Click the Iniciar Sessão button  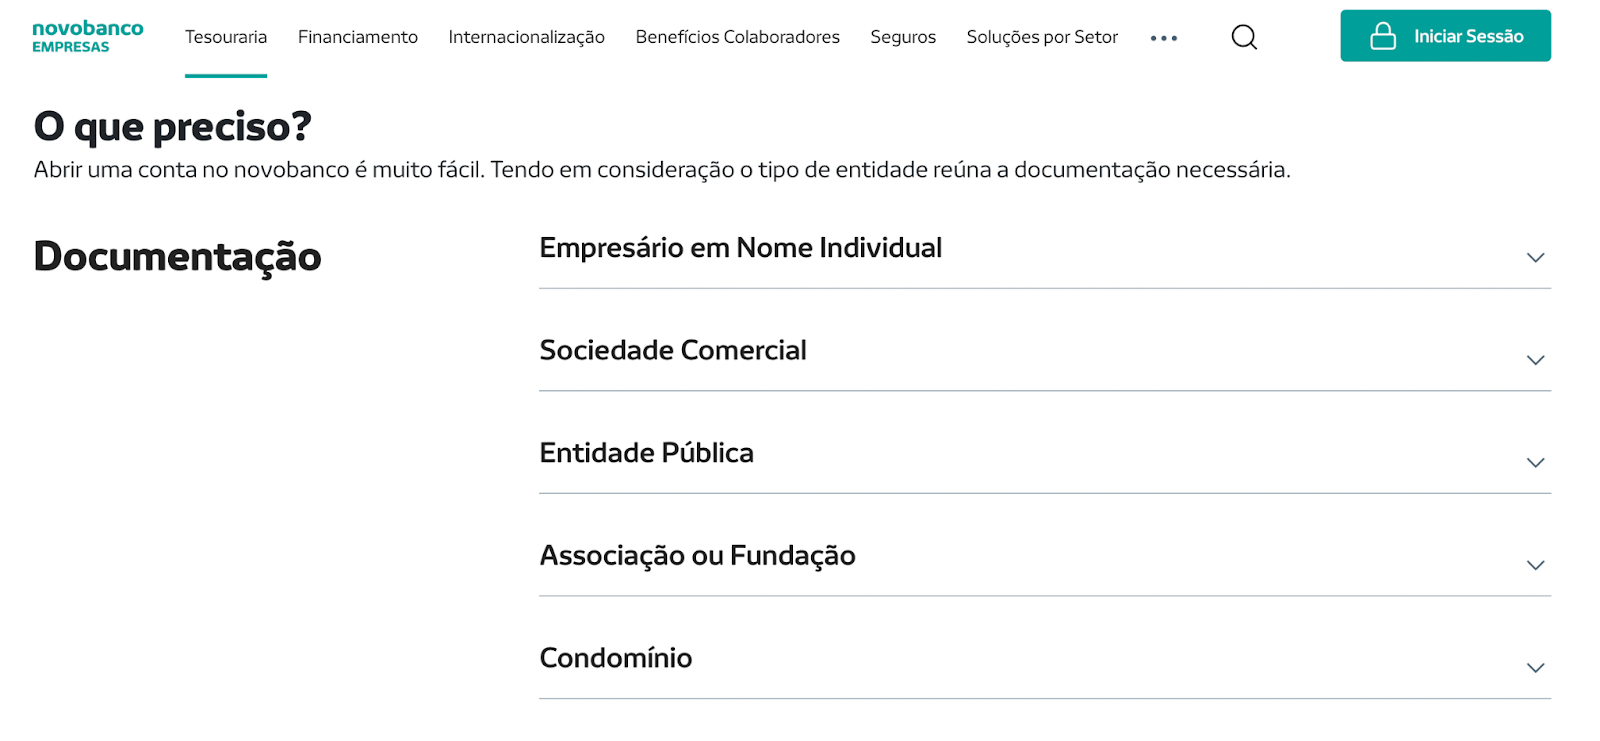1445,36
